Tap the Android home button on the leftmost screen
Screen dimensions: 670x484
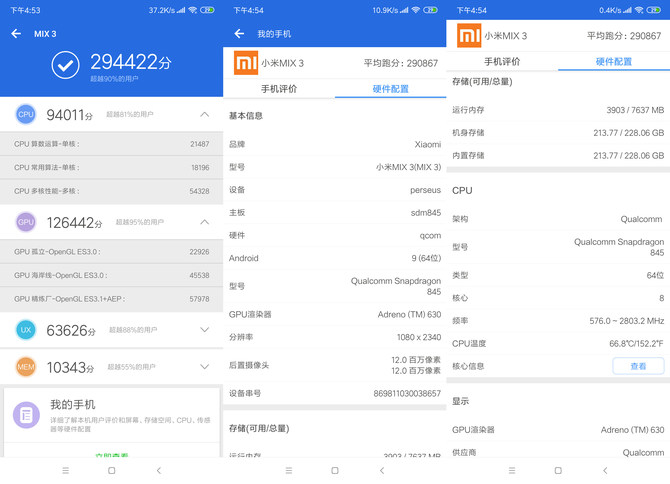point(112,471)
